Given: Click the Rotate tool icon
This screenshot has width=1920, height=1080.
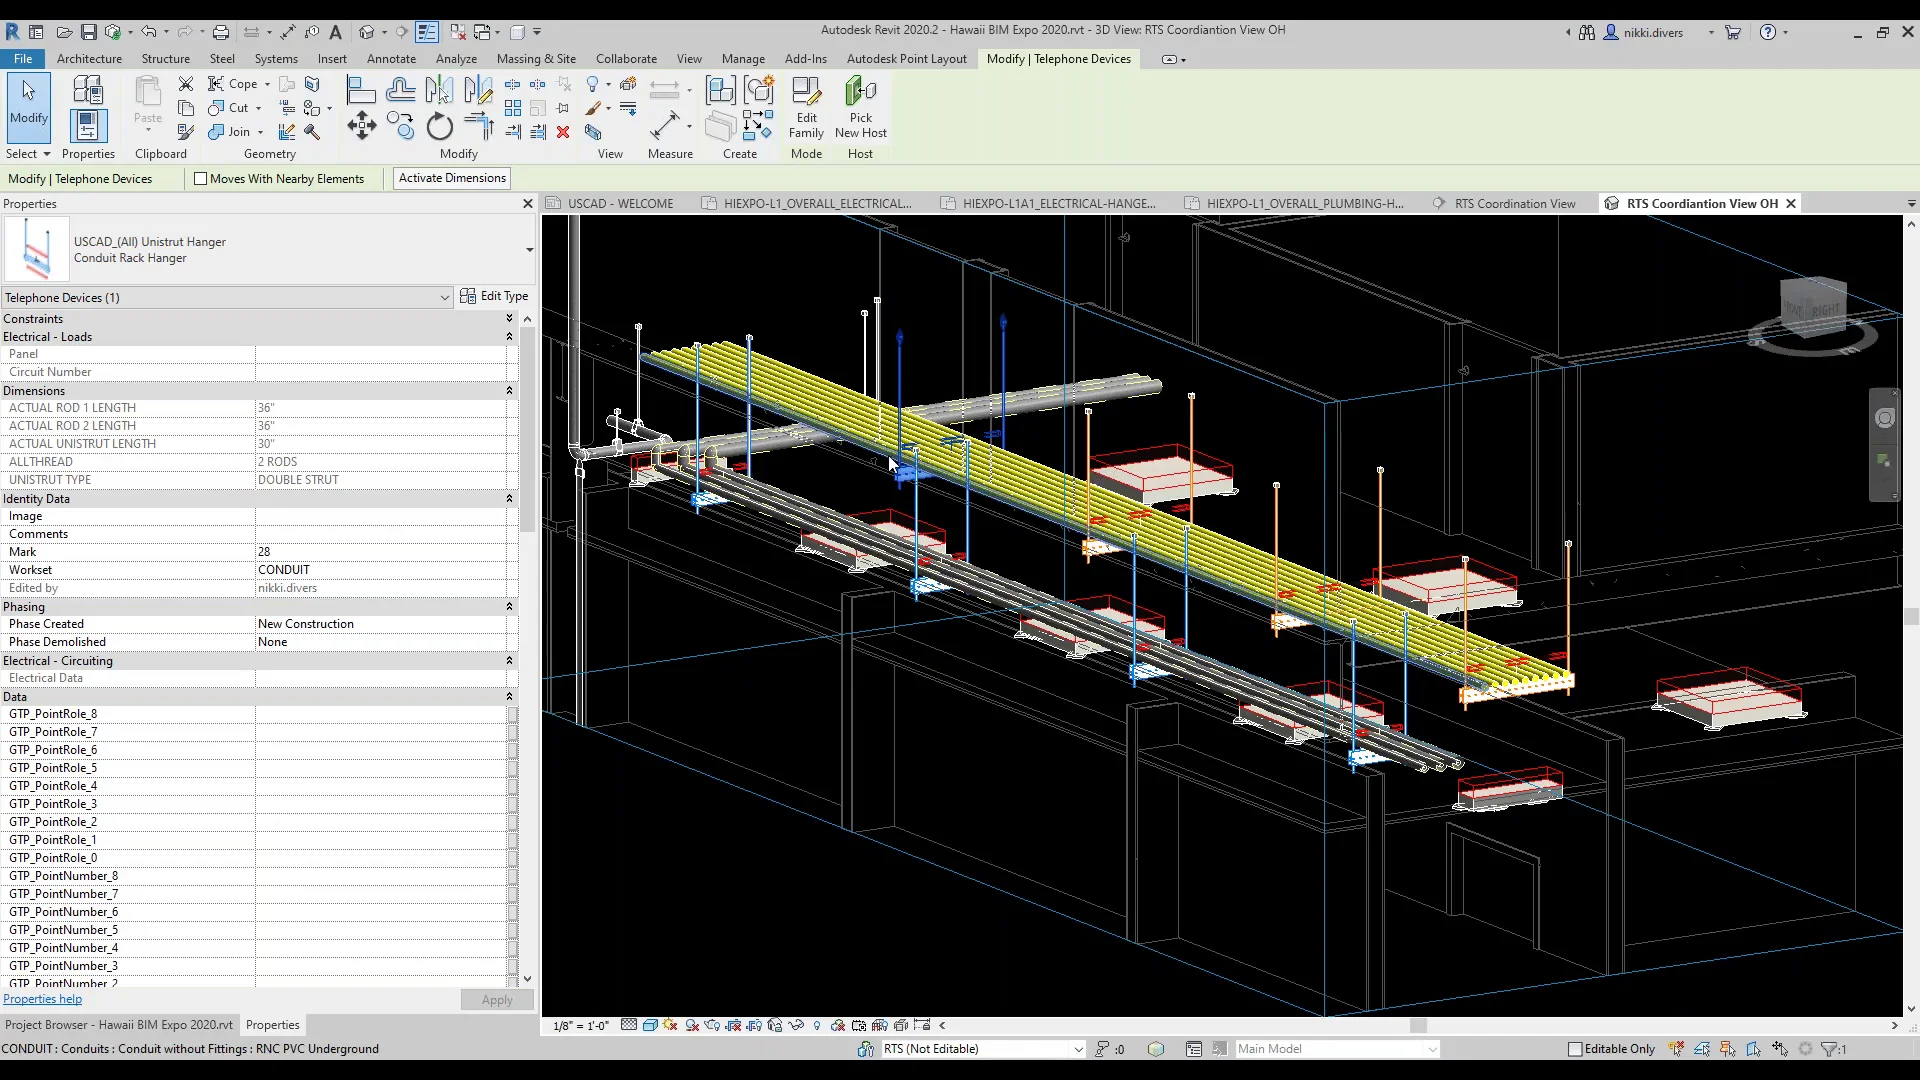Looking at the screenshot, I should [439, 126].
